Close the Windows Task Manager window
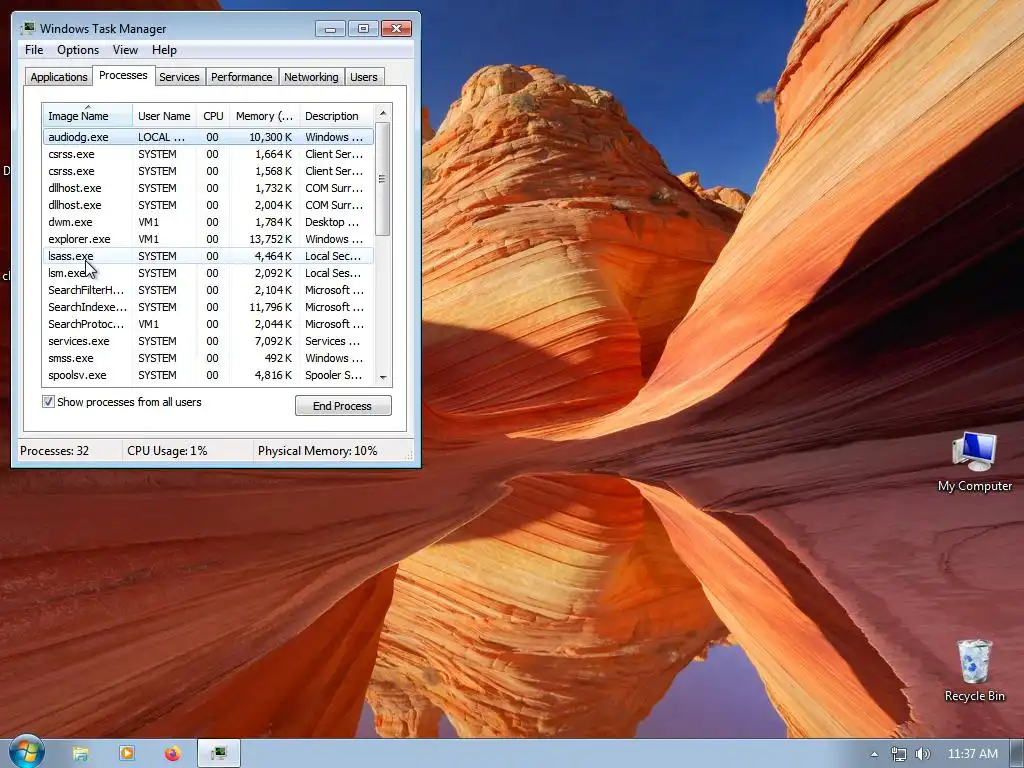This screenshot has width=1024, height=768. pyautogui.click(x=396, y=29)
